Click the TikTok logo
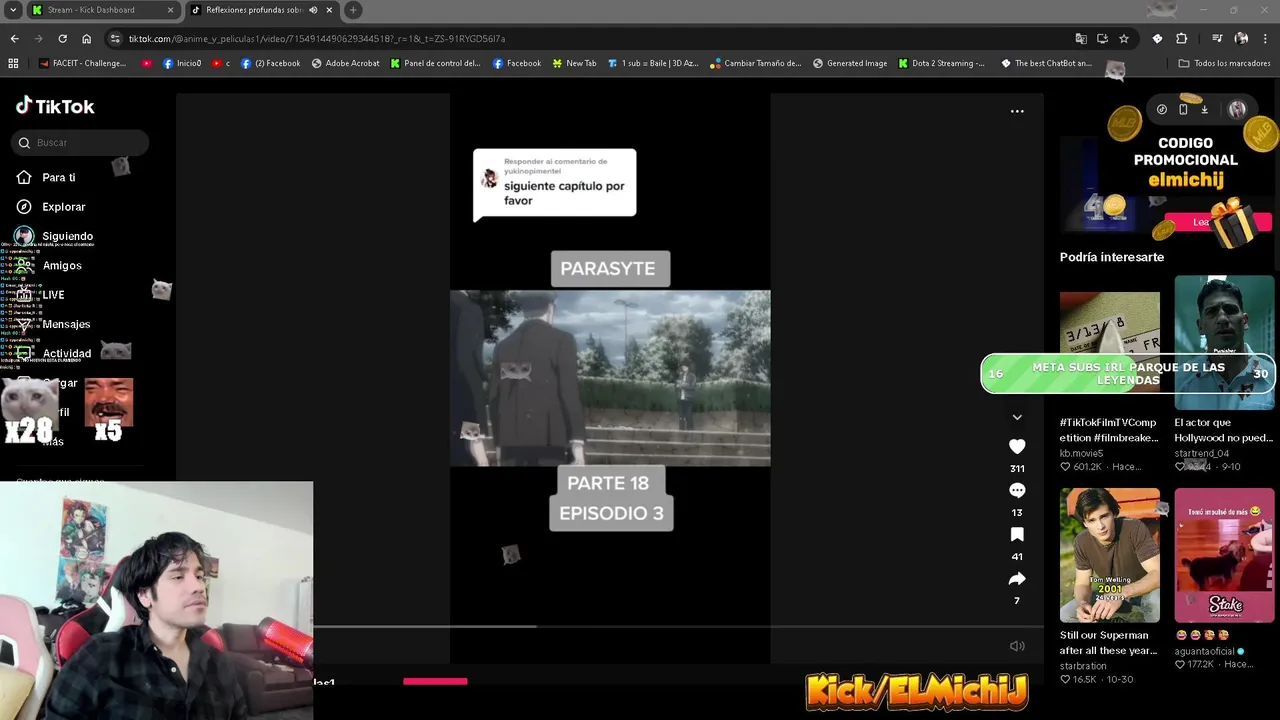Viewport: 1280px width, 720px height. coord(55,106)
